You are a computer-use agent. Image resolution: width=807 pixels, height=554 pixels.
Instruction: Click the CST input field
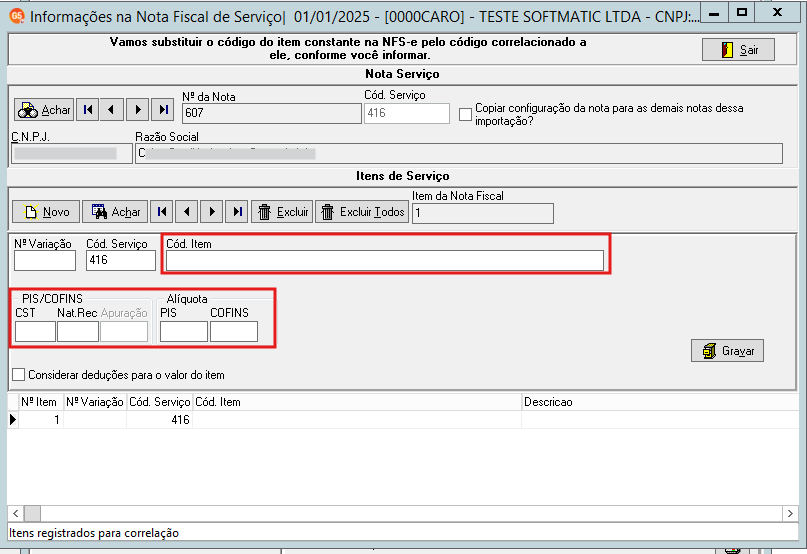(36, 332)
